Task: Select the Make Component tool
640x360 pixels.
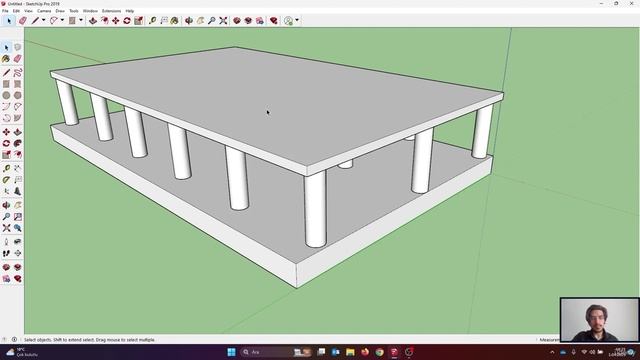Action: 18,48
